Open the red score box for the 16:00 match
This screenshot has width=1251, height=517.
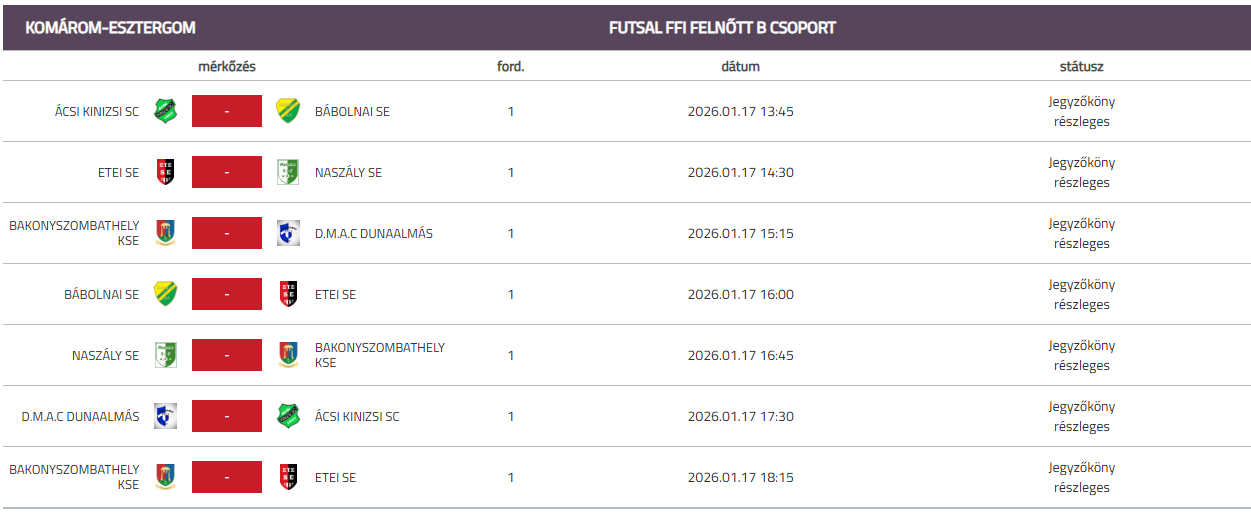point(227,294)
